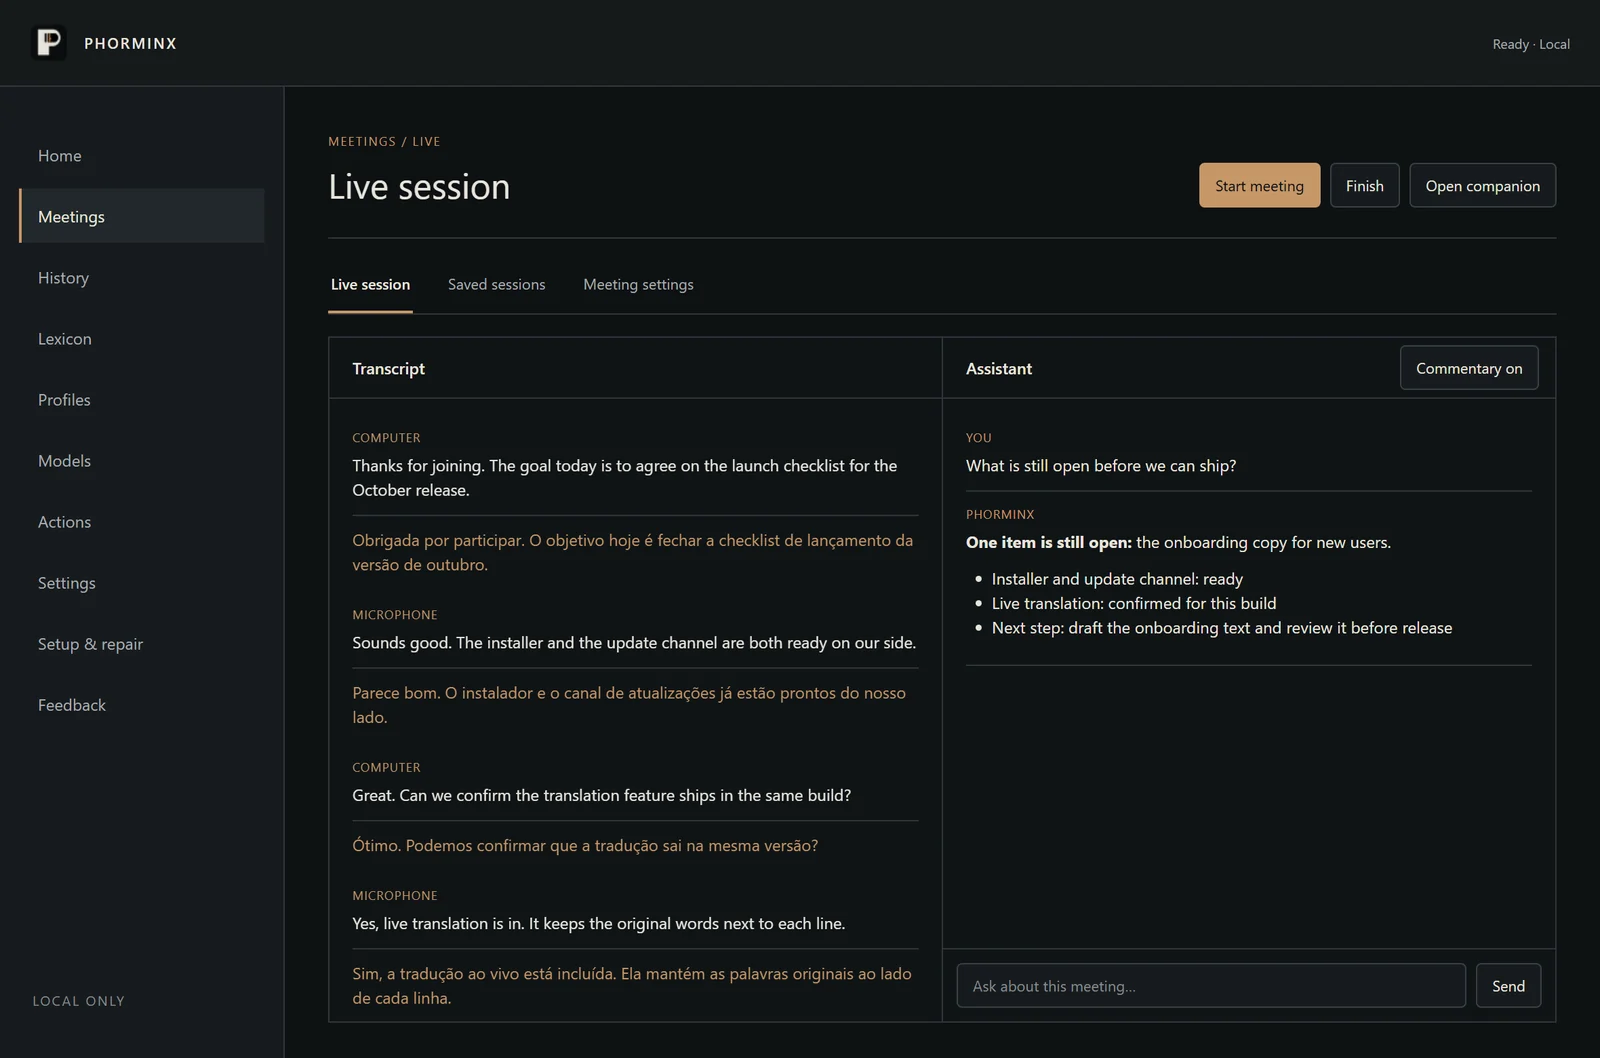Screen dimensions: 1600x1058
Task: Click bullet "Next step: draft the onboarding text…"
Action: point(1222,628)
